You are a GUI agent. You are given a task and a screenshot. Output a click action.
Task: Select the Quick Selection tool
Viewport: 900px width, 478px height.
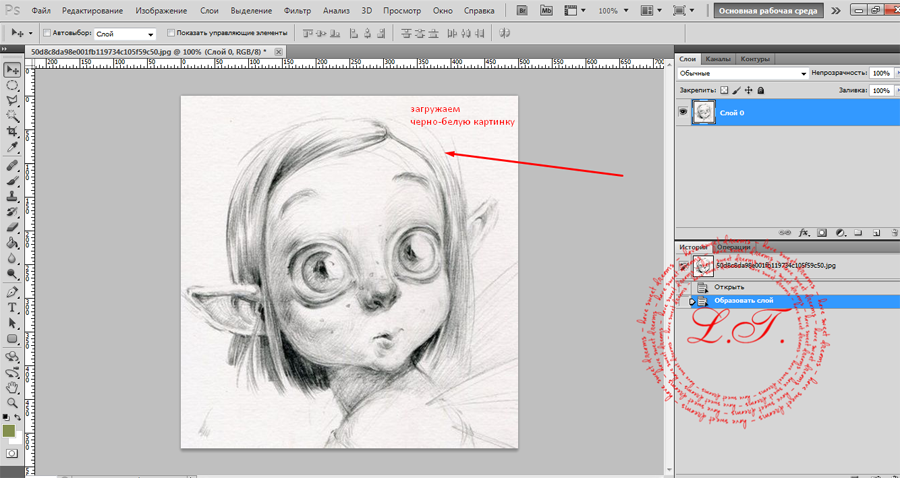coord(12,116)
